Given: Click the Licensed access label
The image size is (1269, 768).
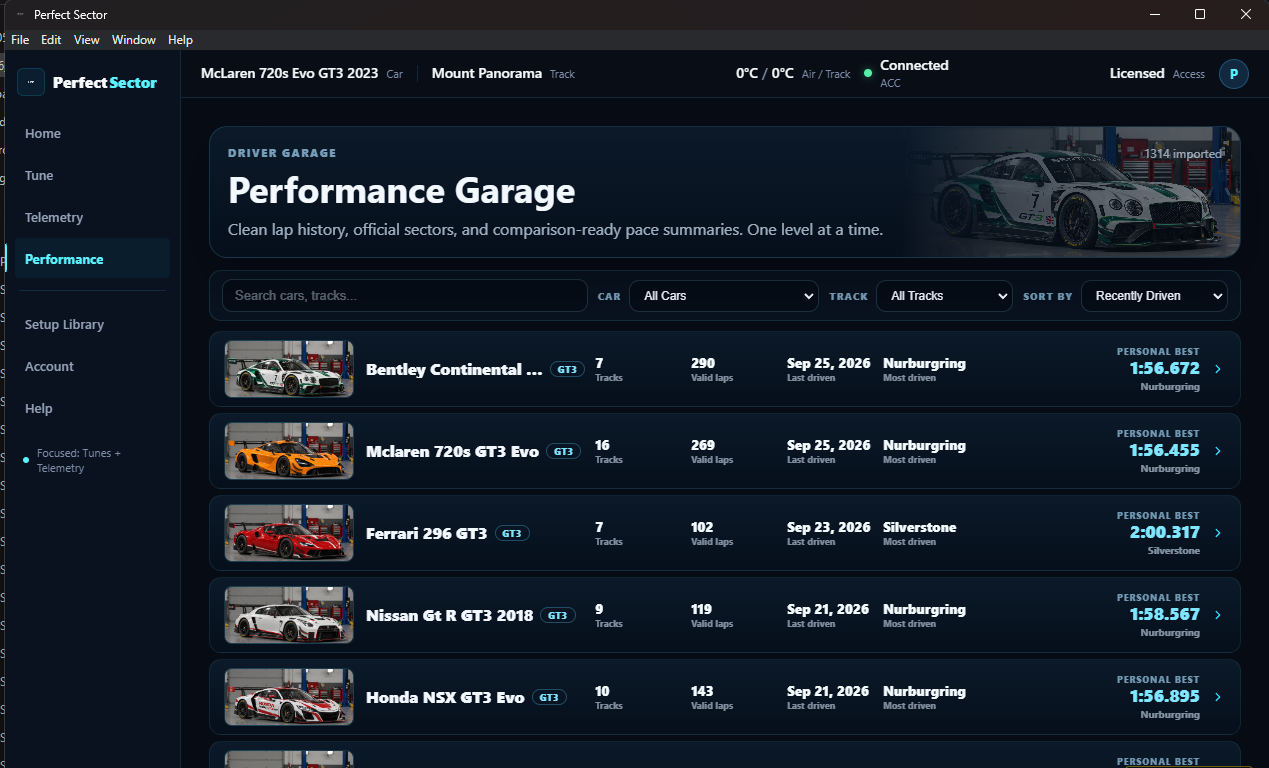Looking at the screenshot, I should click(x=1137, y=73).
